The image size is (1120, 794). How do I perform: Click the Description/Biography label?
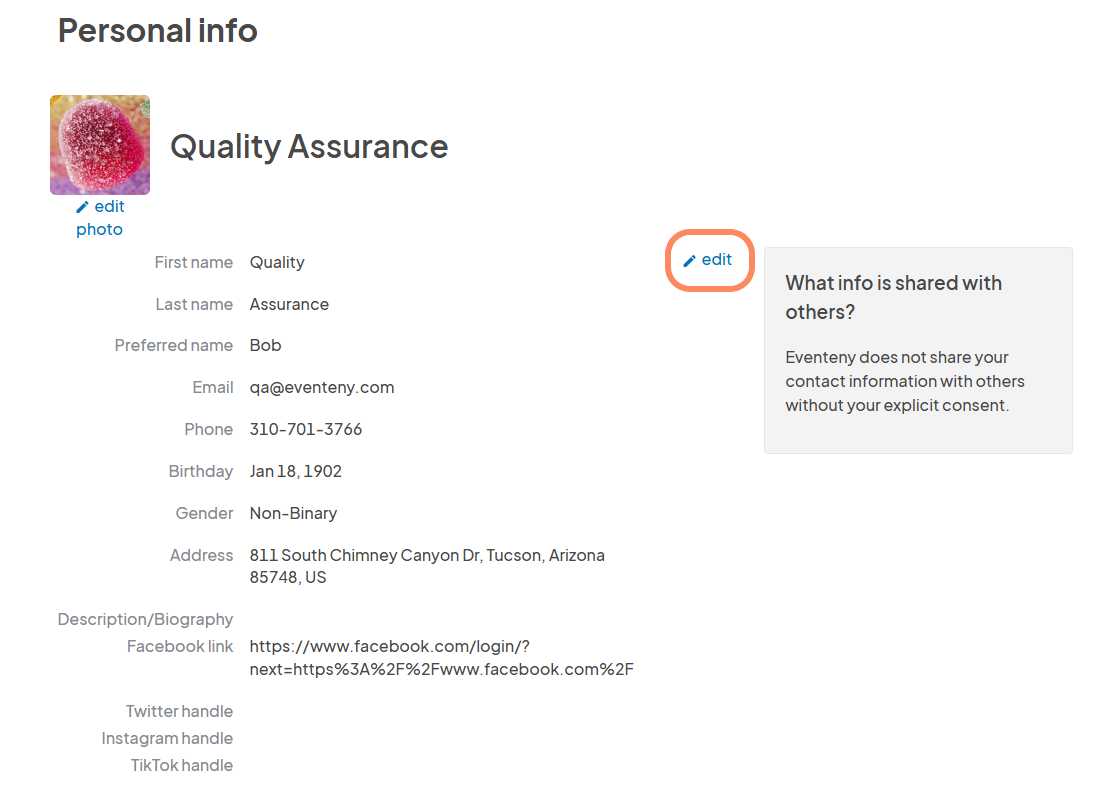tap(145, 619)
